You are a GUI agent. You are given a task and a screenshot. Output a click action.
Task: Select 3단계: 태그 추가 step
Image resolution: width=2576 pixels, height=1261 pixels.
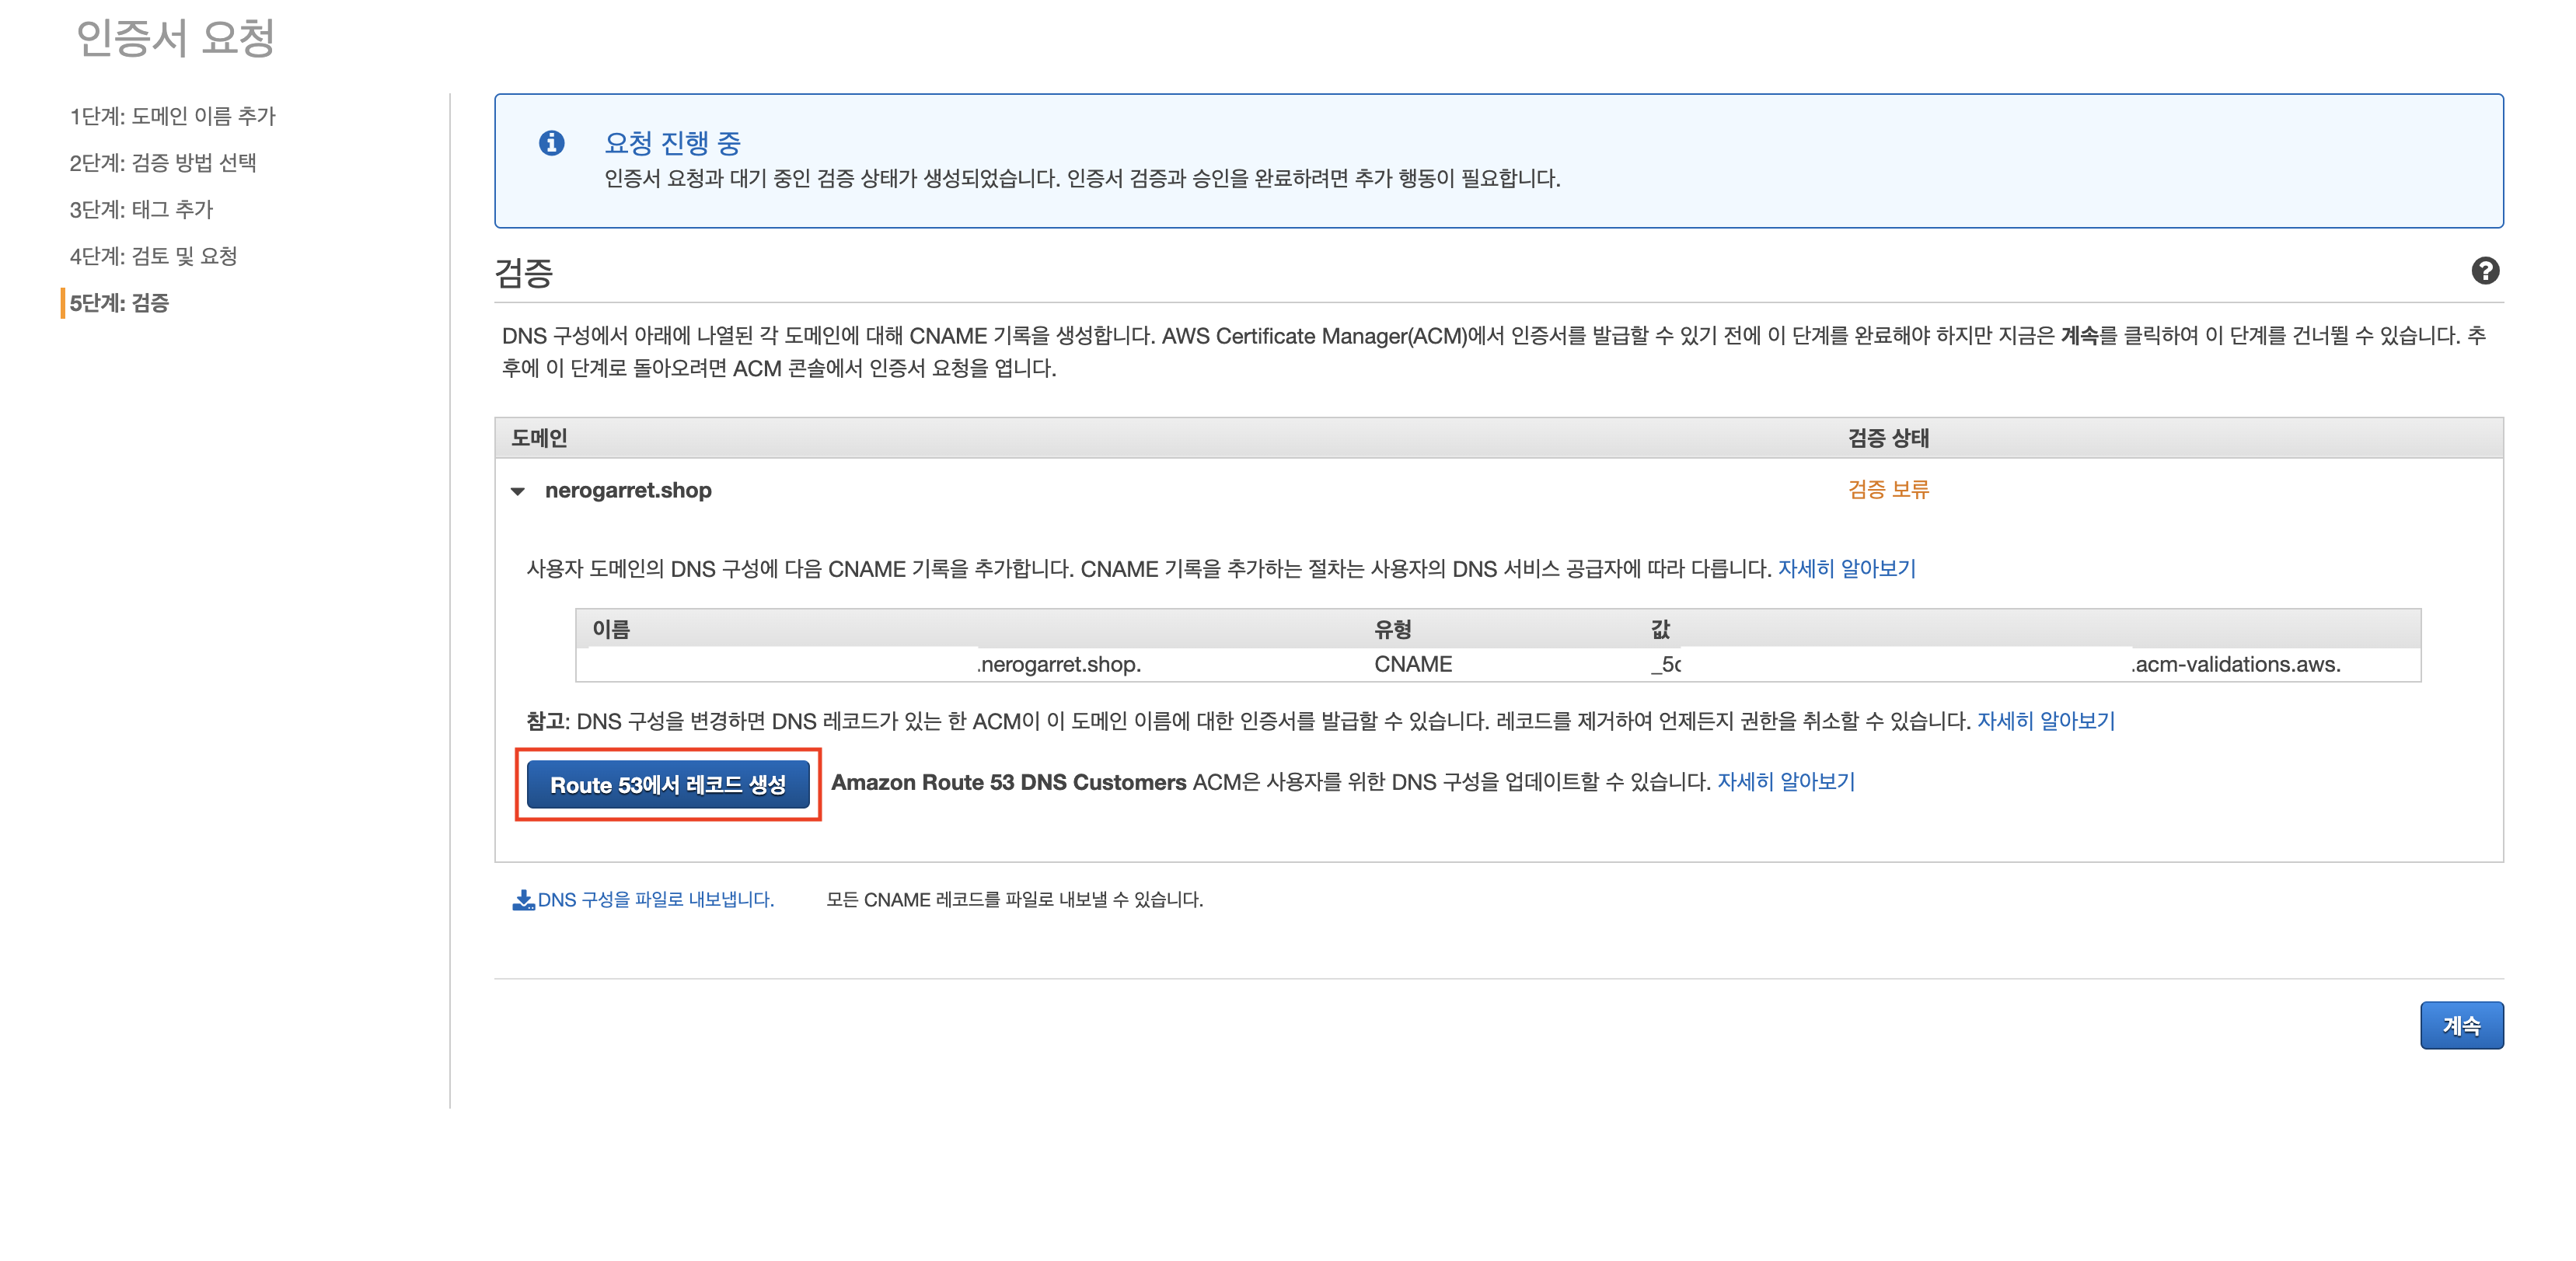click(141, 210)
